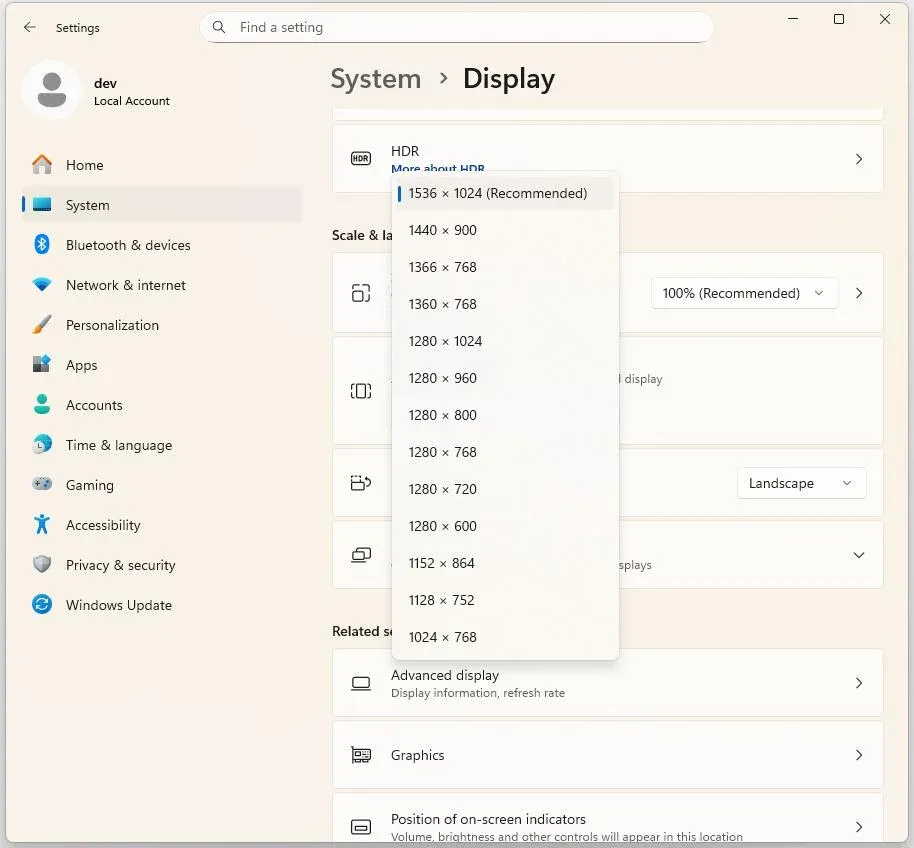Click the dev Local Account name
This screenshot has width=914, height=848.
pos(132,92)
